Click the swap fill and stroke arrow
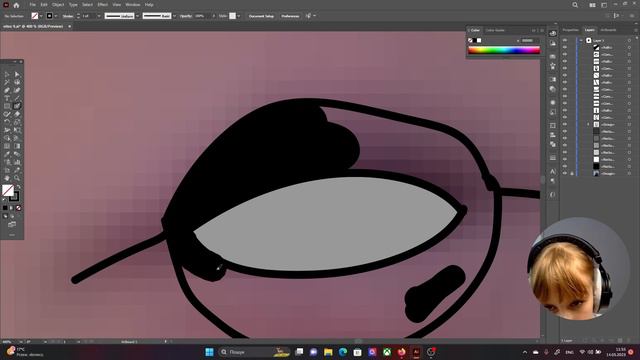The height and width of the screenshot is (360, 640). click(18, 187)
